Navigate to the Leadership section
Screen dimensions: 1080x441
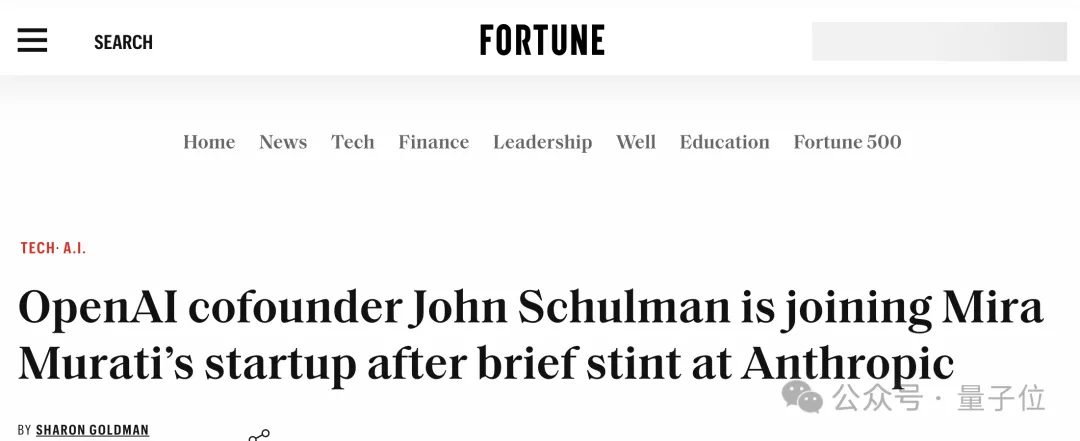542,142
